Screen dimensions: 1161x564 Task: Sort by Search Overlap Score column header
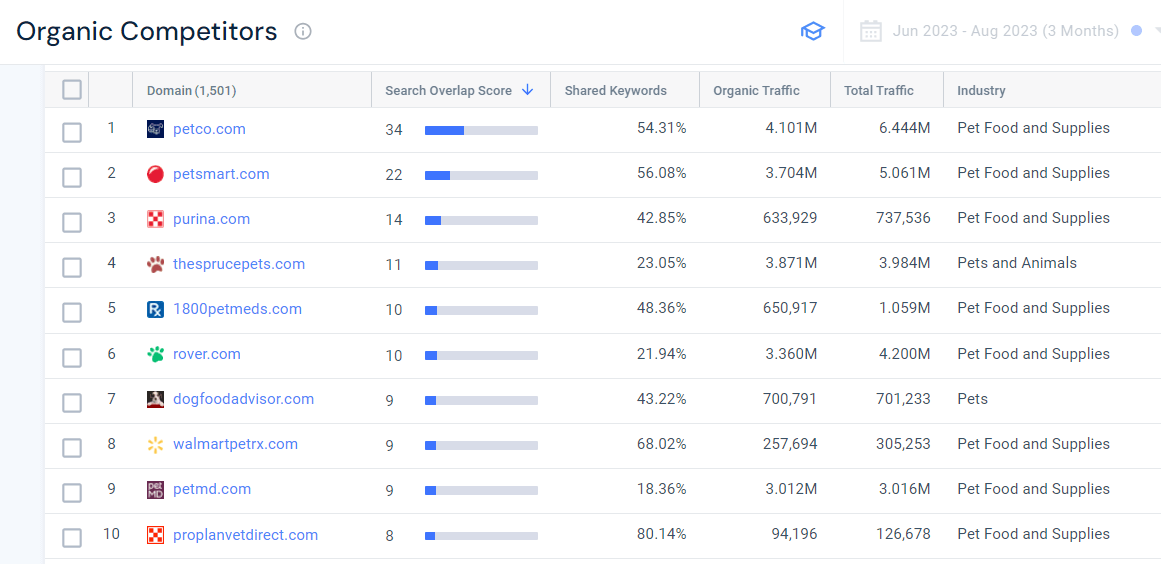448,91
